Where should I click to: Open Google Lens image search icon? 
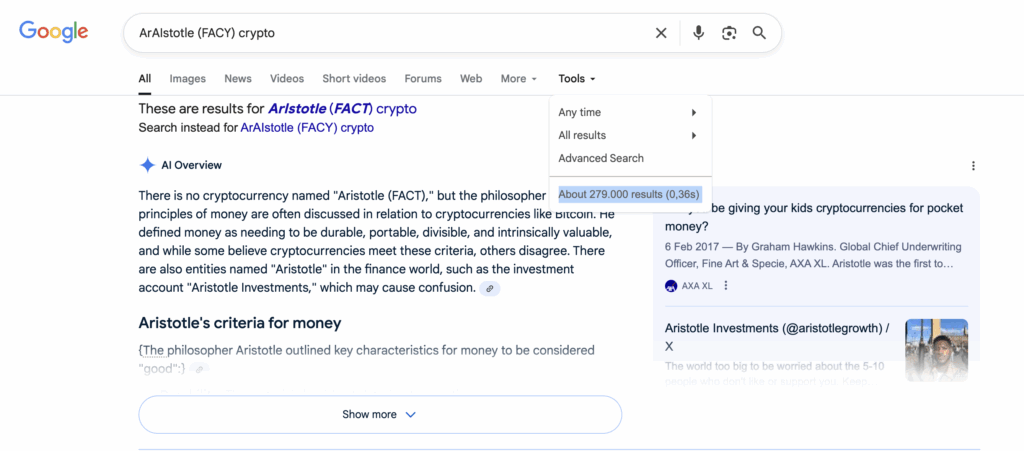click(x=730, y=33)
